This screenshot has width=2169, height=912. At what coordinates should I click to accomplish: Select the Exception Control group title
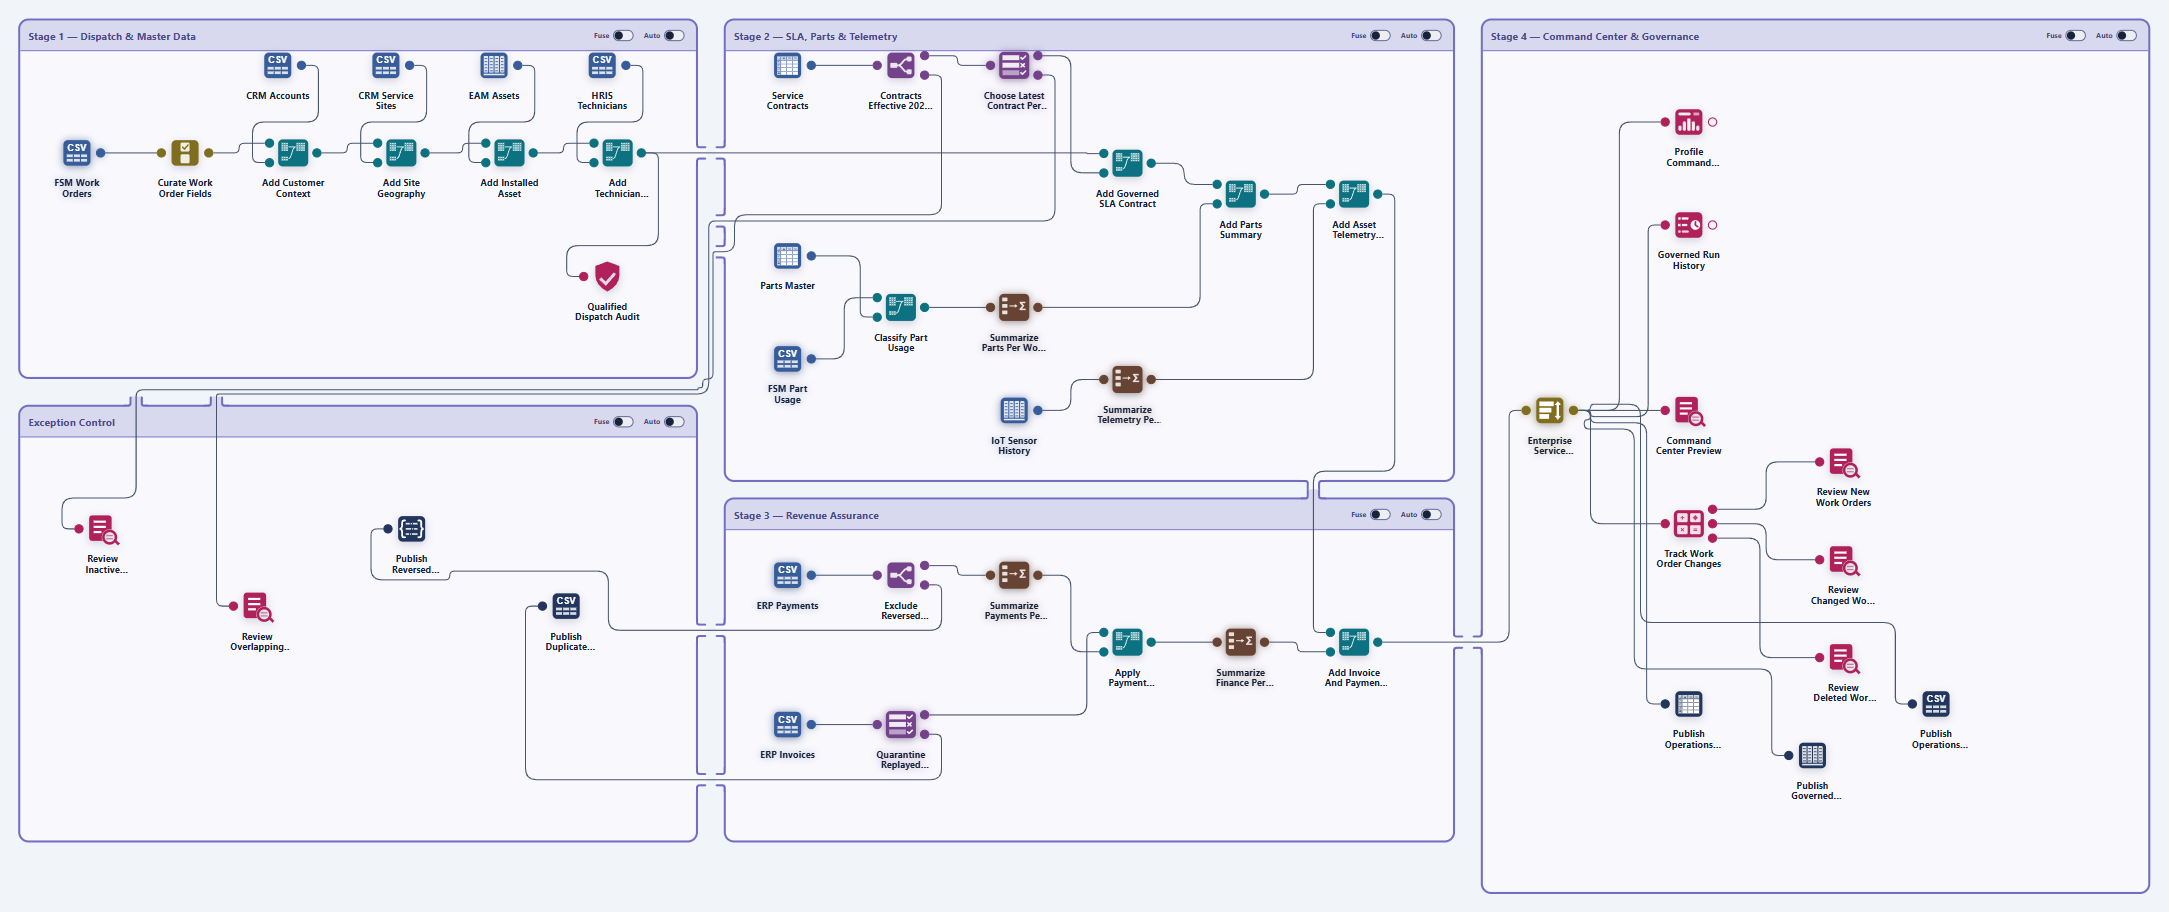[71, 423]
